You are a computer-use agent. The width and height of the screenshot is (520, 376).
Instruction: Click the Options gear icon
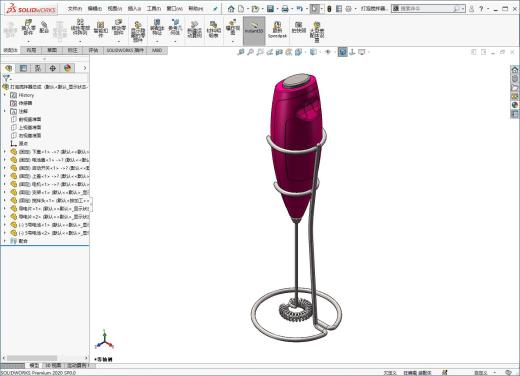pyautogui.click(x=348, y=9)
